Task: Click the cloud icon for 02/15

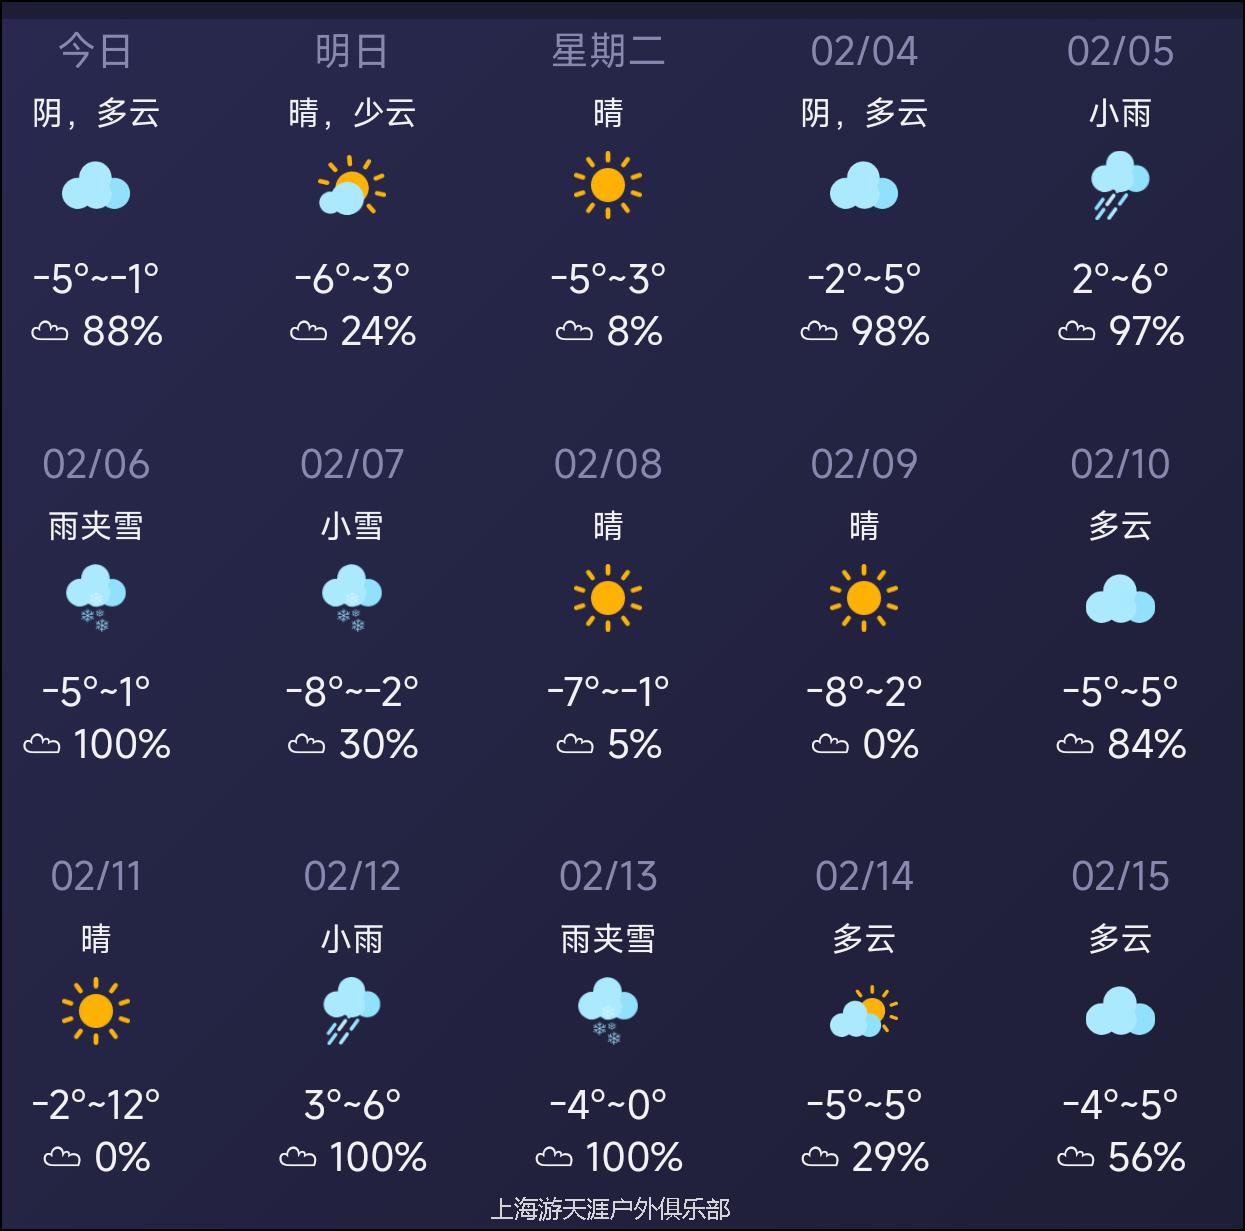Action: (x=1120, y=1012)
